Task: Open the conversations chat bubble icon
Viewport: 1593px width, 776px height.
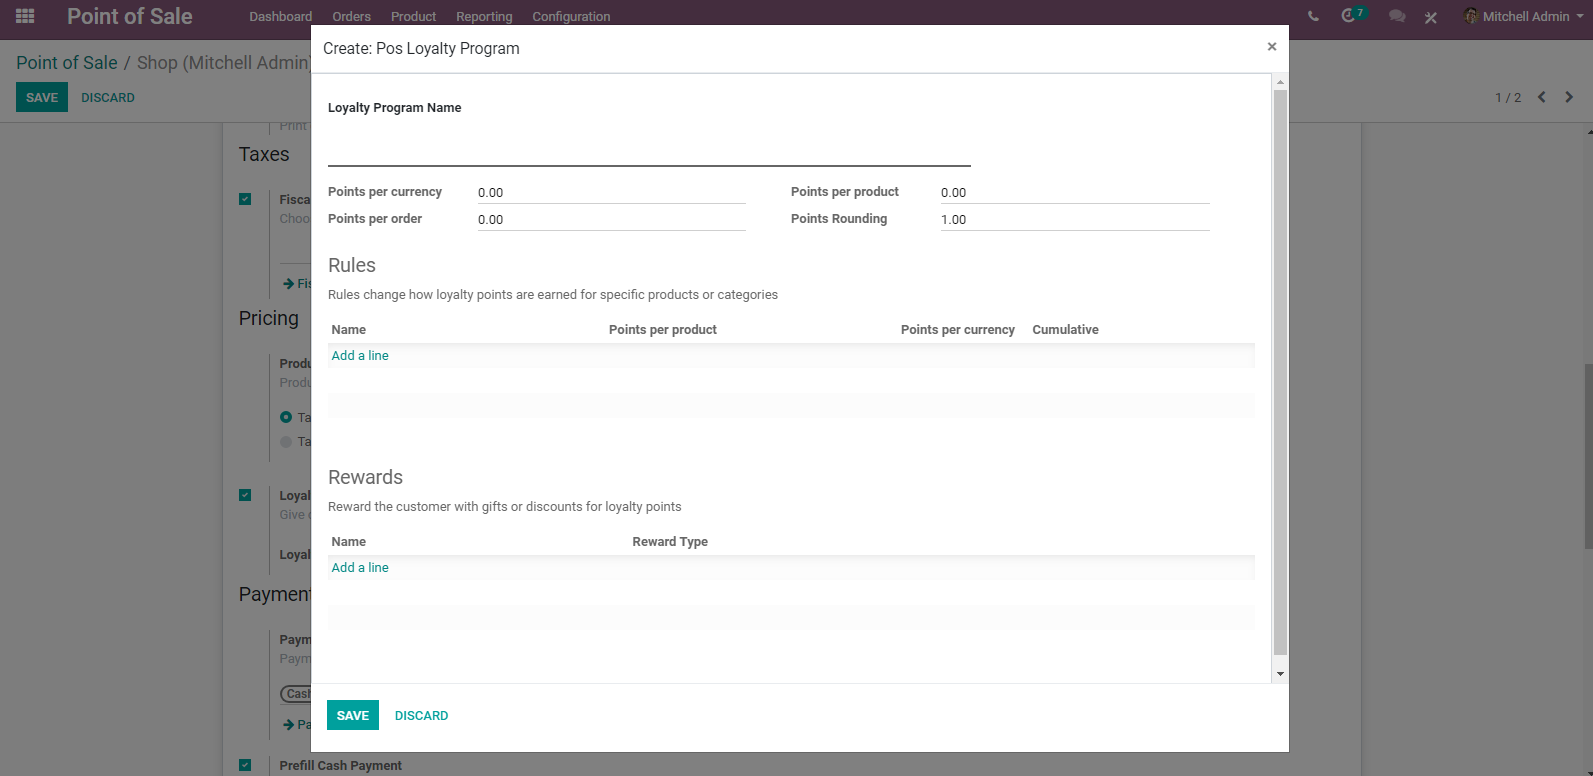Action: click(1397, 17)
